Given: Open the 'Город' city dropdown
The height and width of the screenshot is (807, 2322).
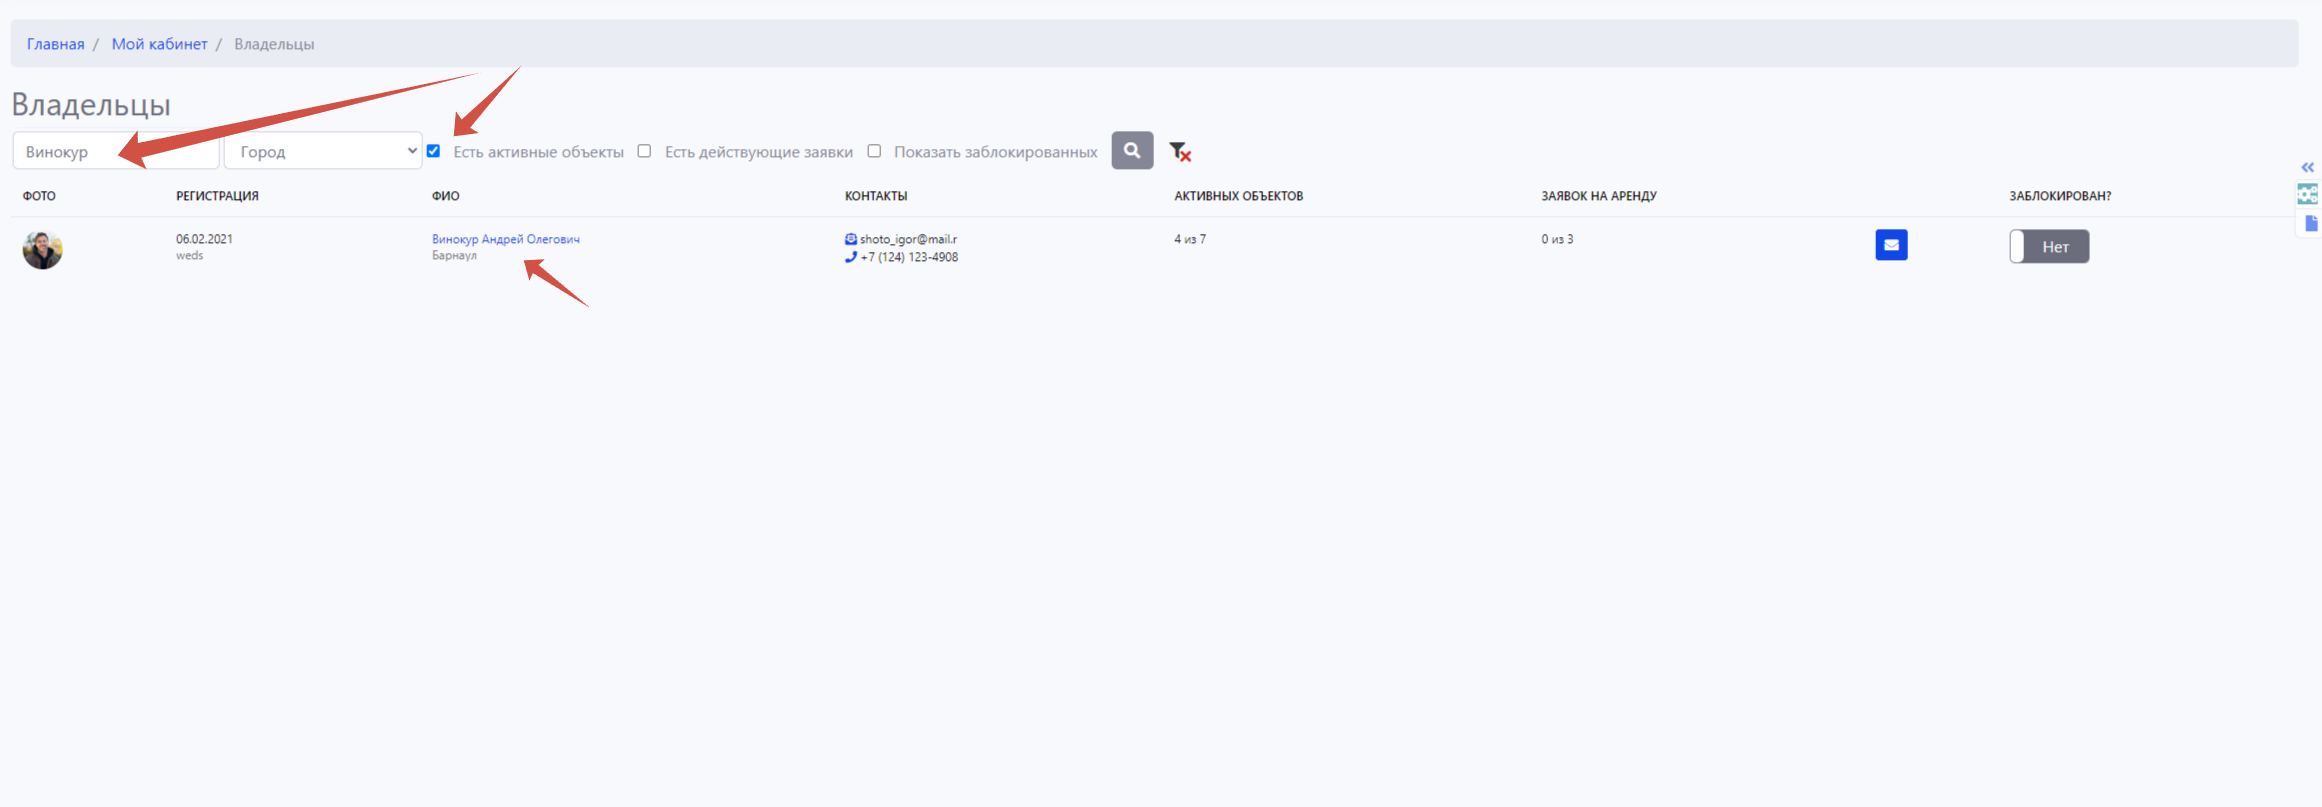Looking at the screenshot, I should tap(322, 151).
